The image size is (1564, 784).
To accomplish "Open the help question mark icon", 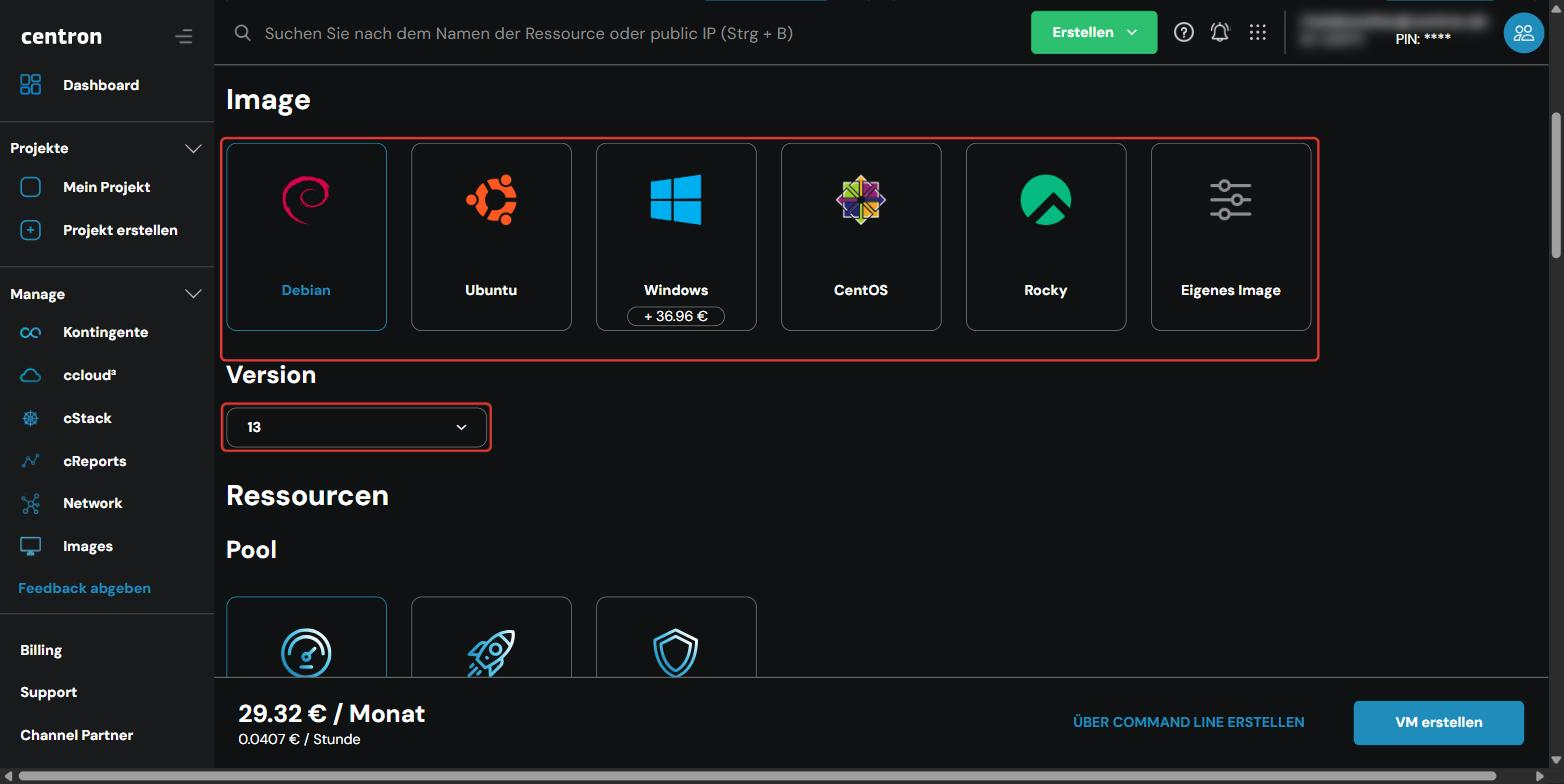I will click(x=1183, y=32).
